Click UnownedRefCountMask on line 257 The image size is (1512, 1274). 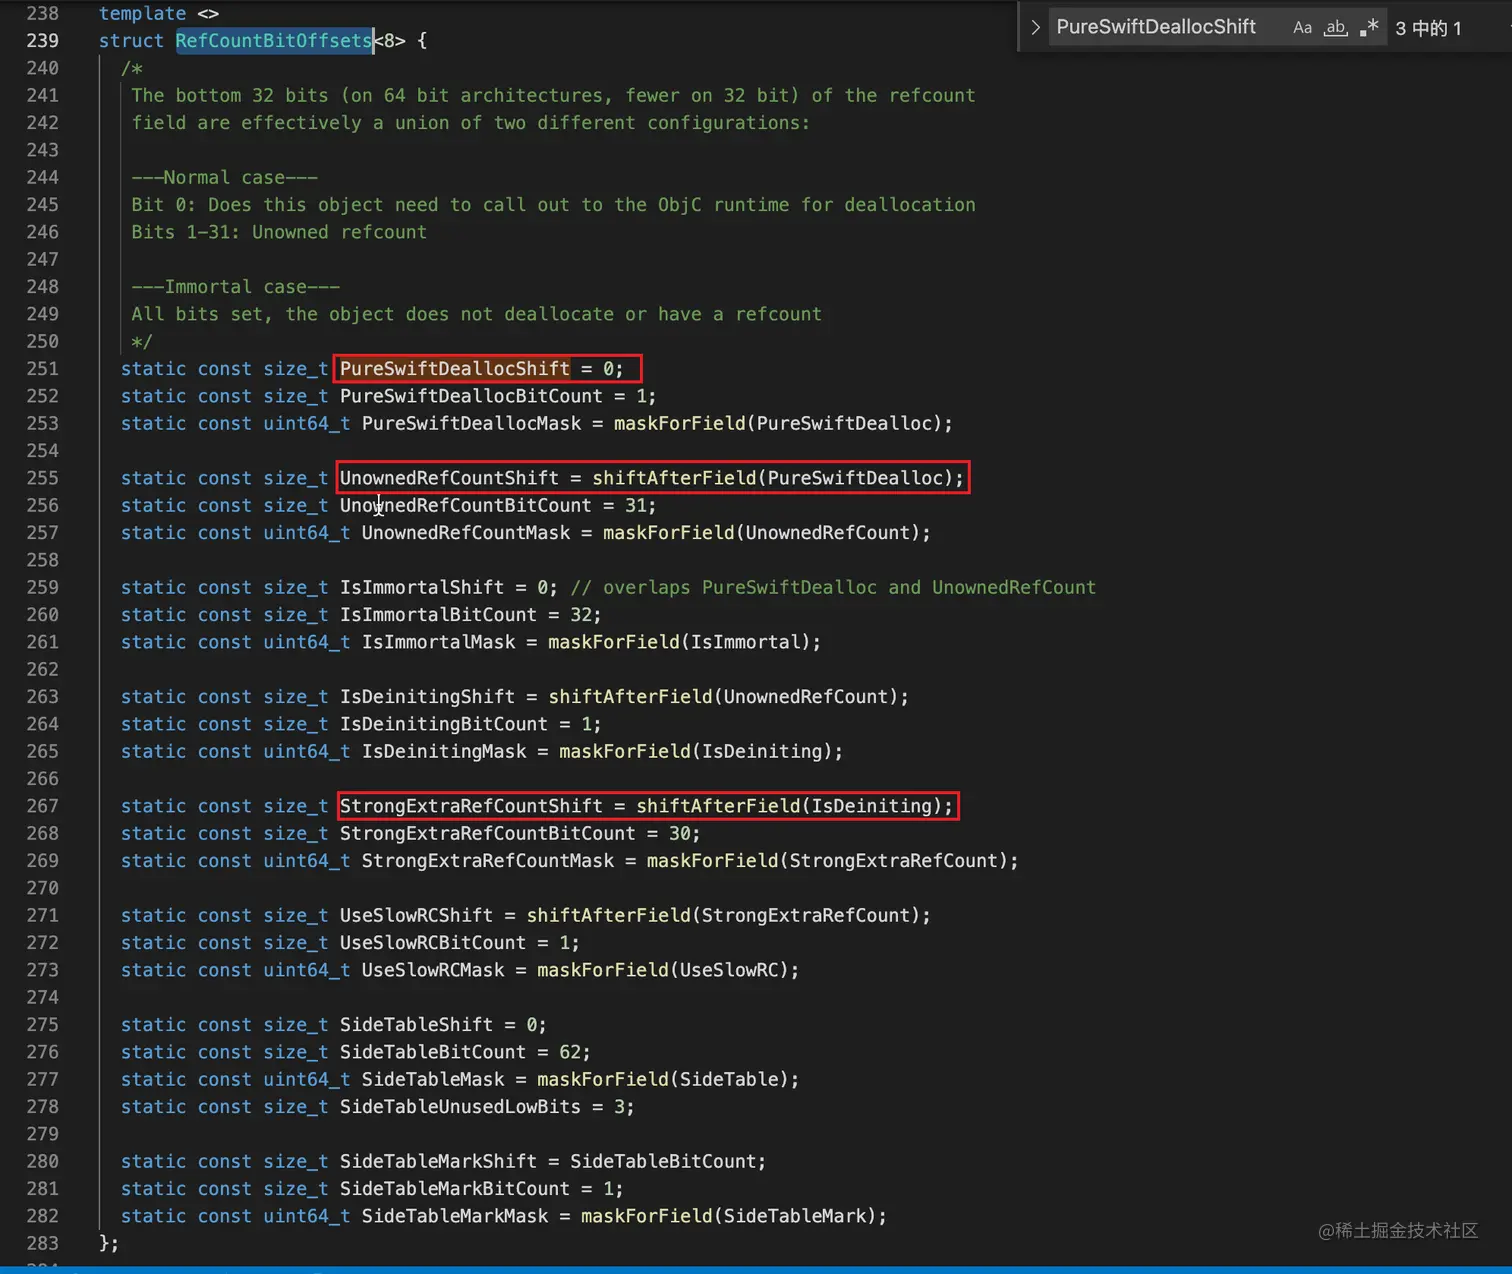(466, 533)
